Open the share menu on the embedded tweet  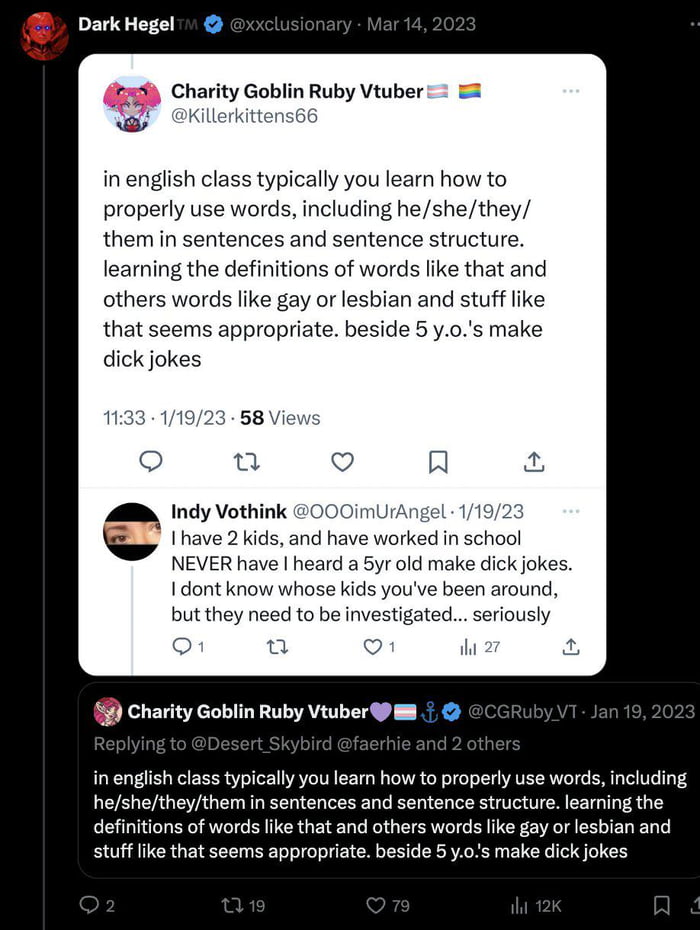tap(533, 462)
